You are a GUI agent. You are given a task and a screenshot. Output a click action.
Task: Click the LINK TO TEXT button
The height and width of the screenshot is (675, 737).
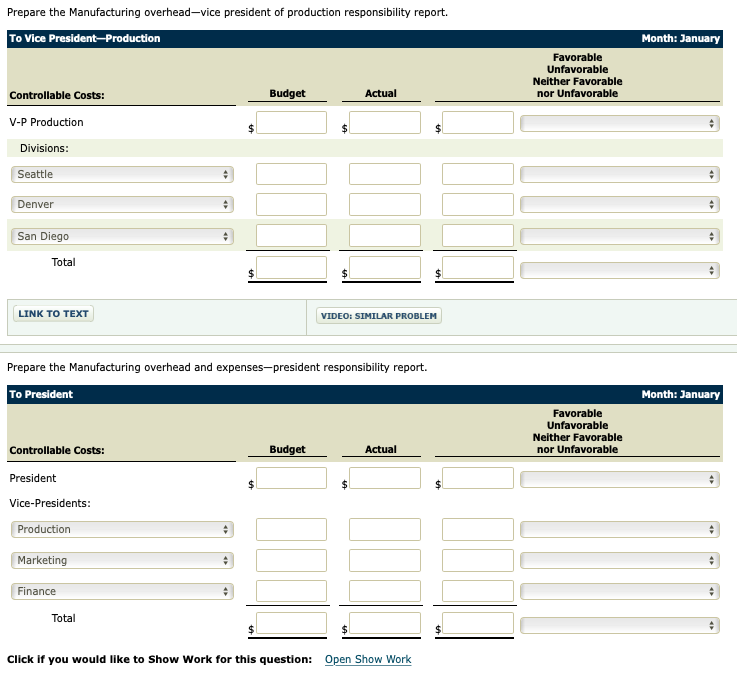pyautogui.click(x=53, y=314)
